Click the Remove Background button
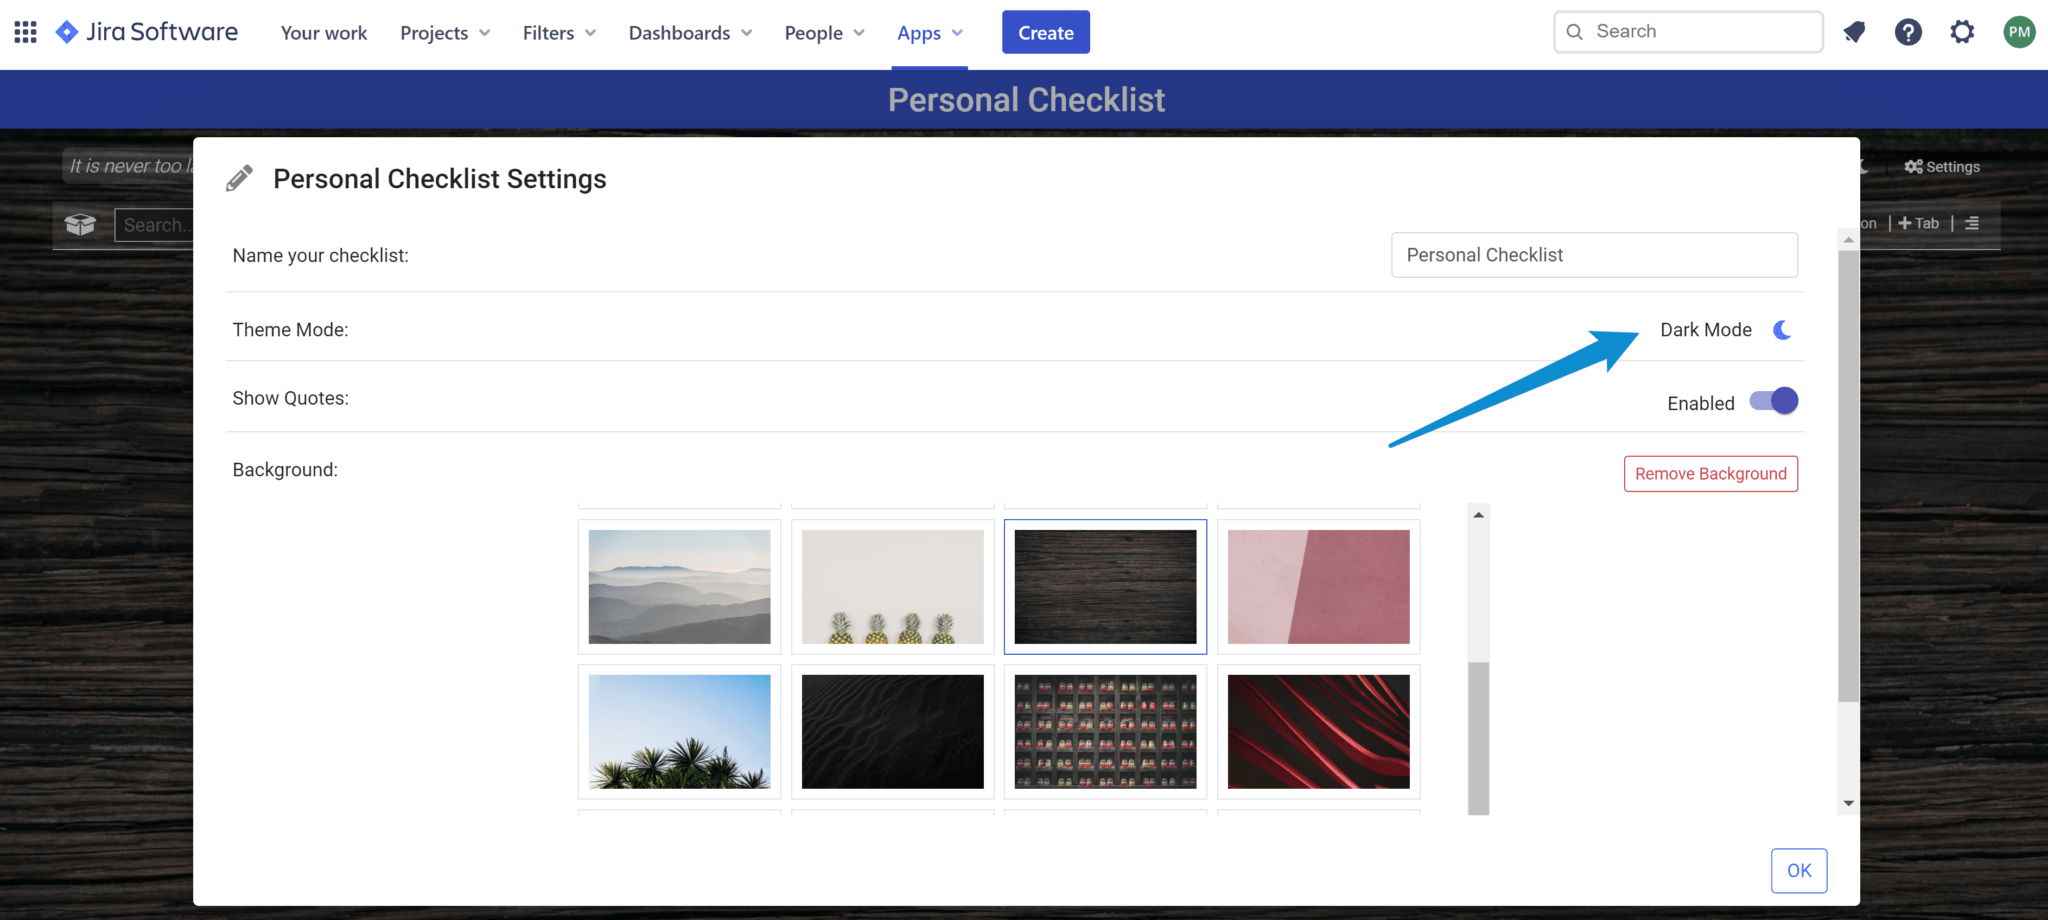Image resolution: width=2048 pixels, height=920 pixels. 1710,474
